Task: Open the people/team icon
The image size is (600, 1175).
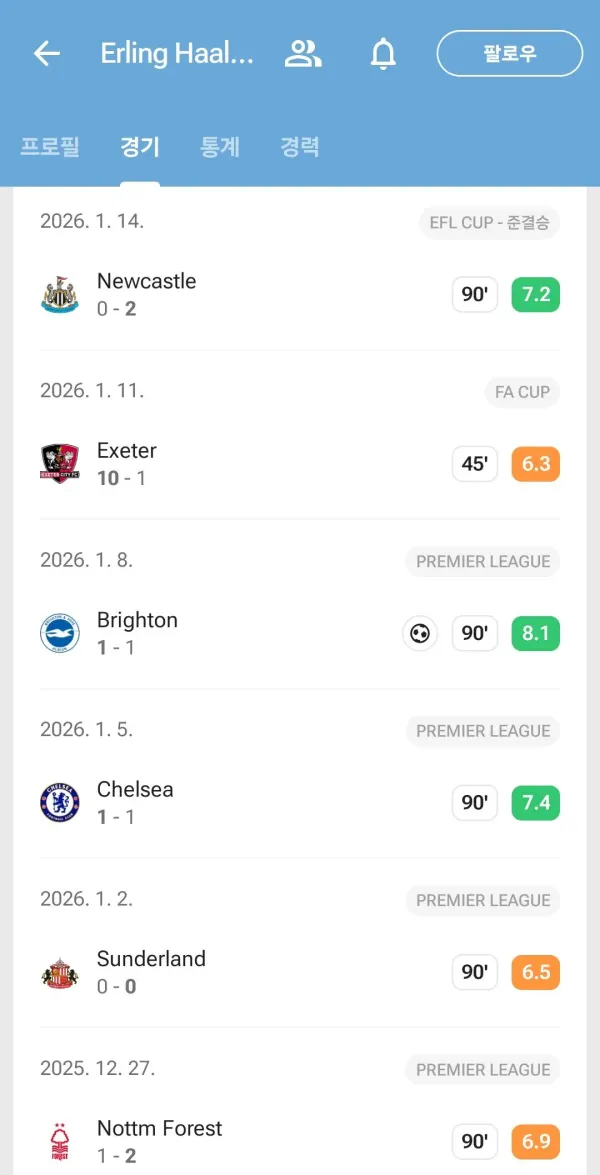Action: point(303,53)
